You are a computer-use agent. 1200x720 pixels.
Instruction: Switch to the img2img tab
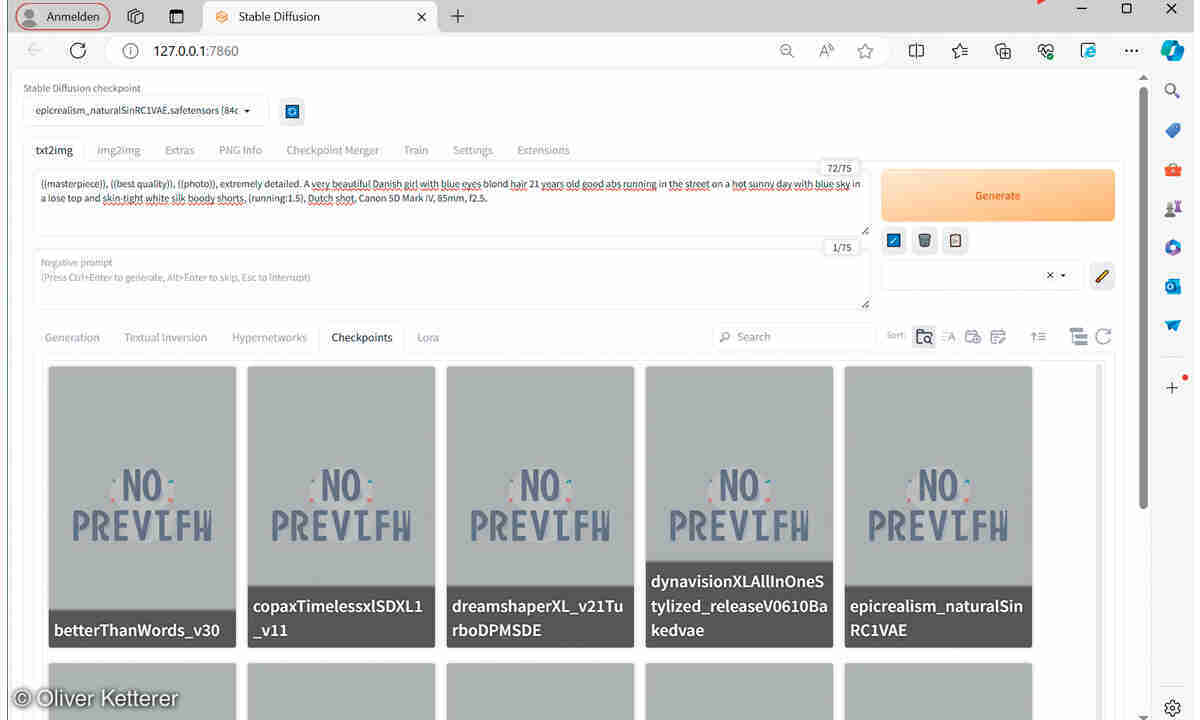(118, 150)
